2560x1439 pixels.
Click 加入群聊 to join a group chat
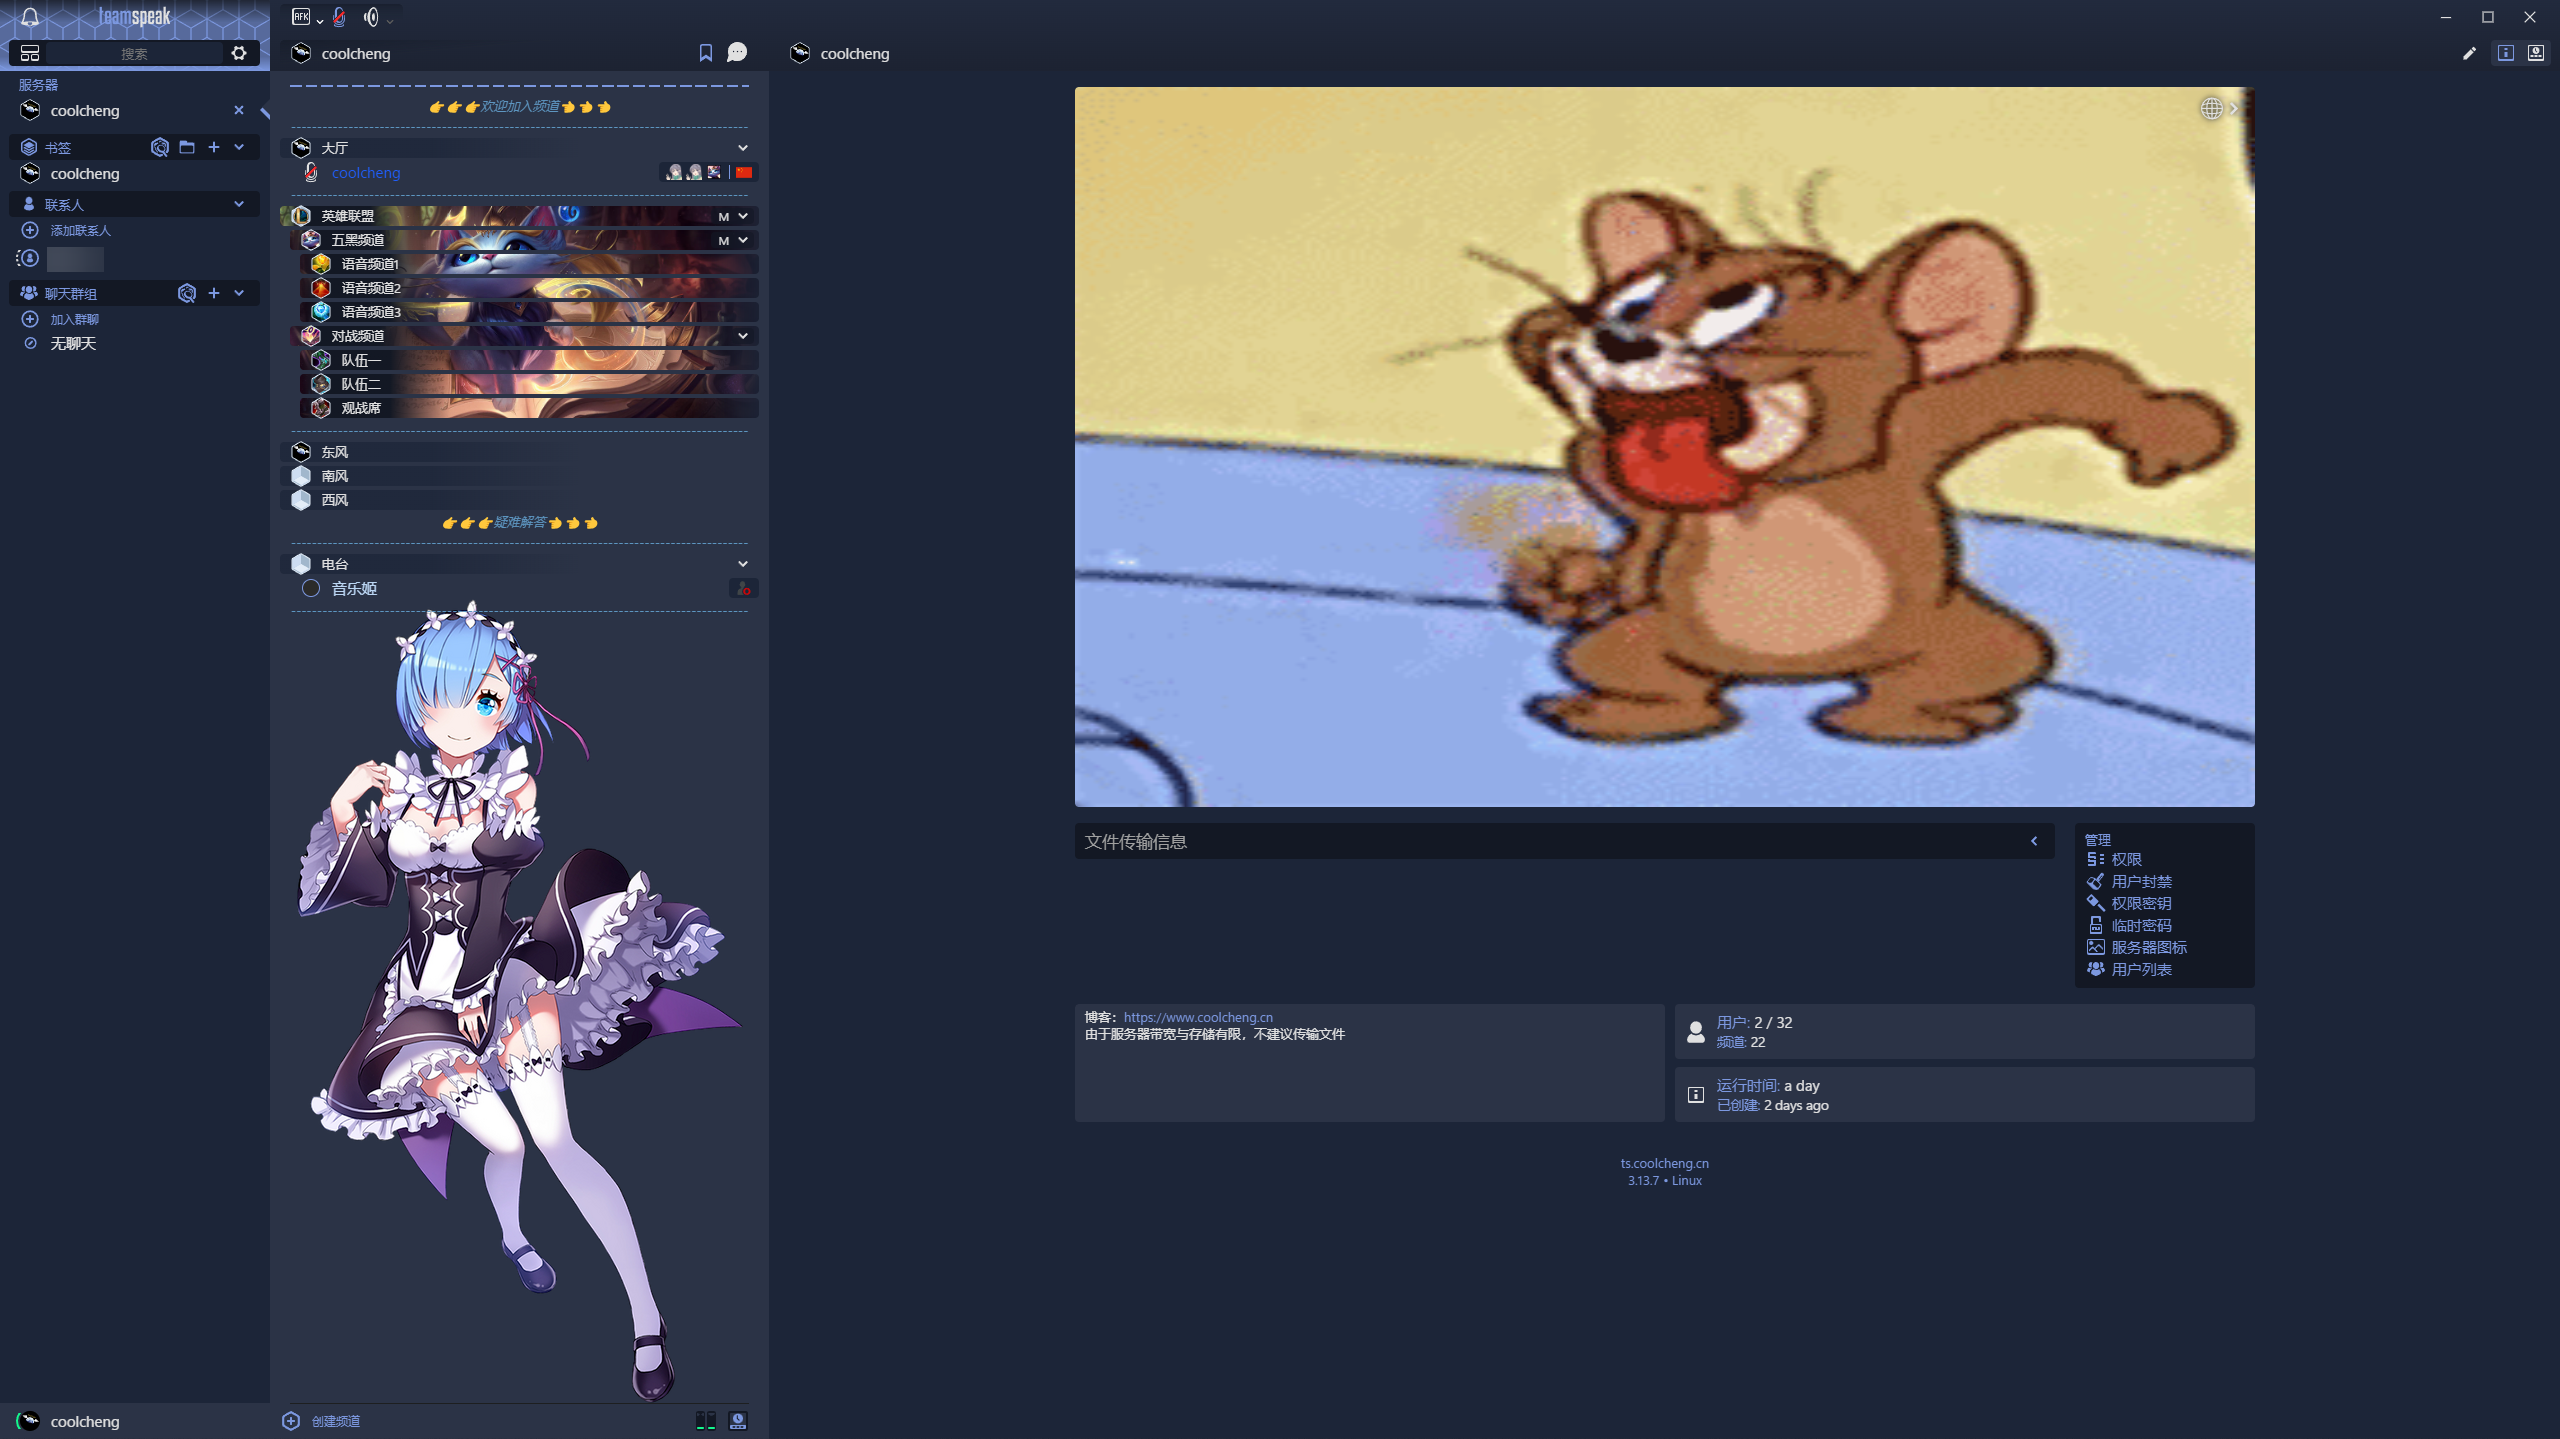pyautogui.click(x=74, y=319)
